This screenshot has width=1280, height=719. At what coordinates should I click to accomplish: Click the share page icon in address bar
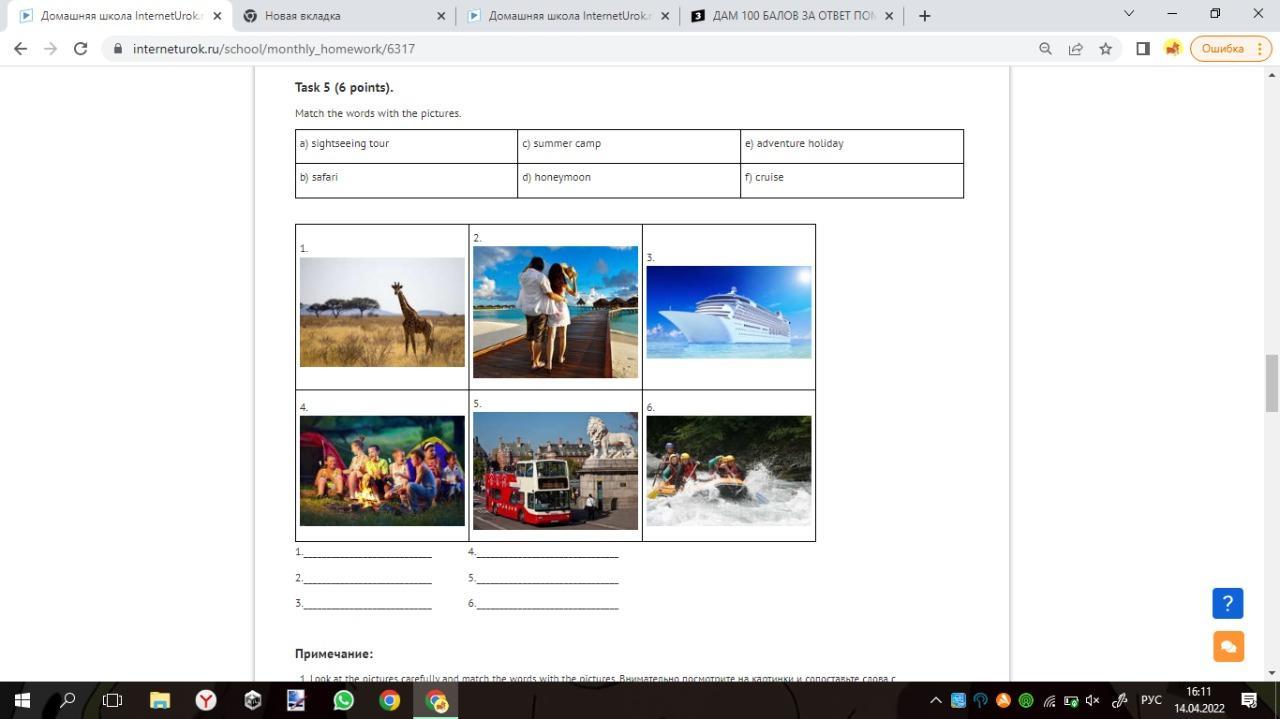coord(1075,49)
